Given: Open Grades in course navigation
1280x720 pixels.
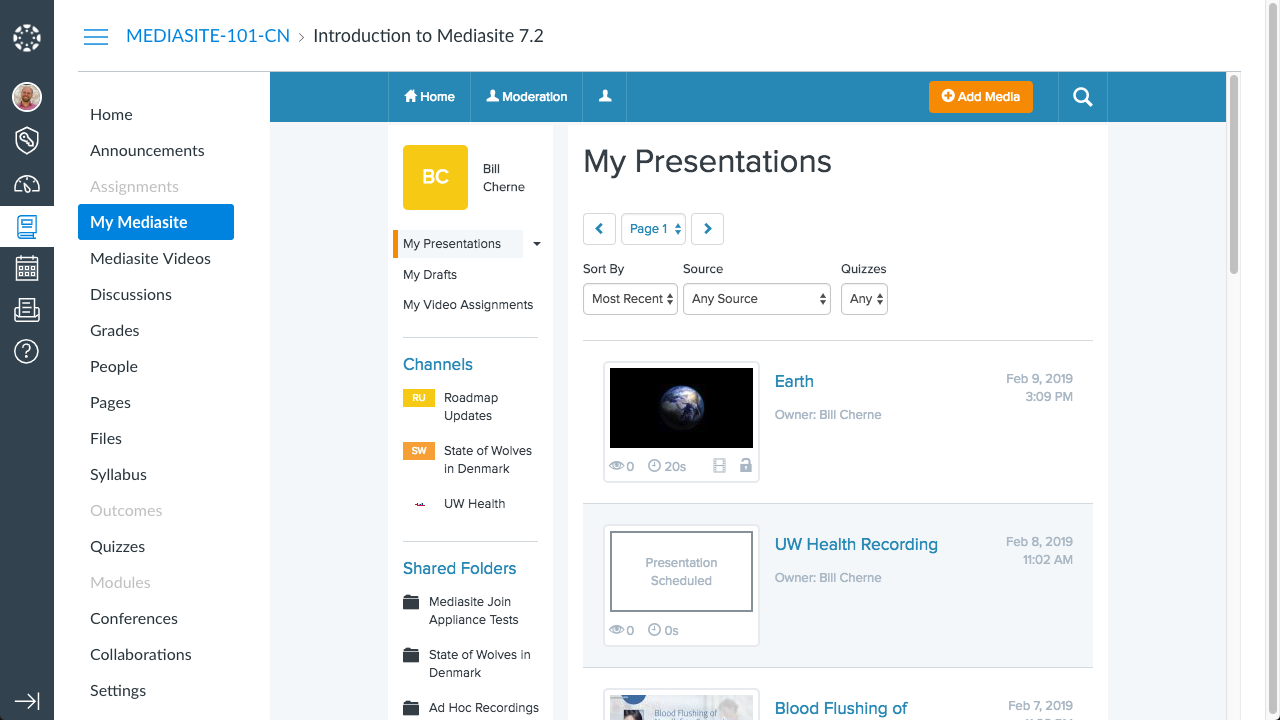Looking at the screenshot, I should click(115, 330).
